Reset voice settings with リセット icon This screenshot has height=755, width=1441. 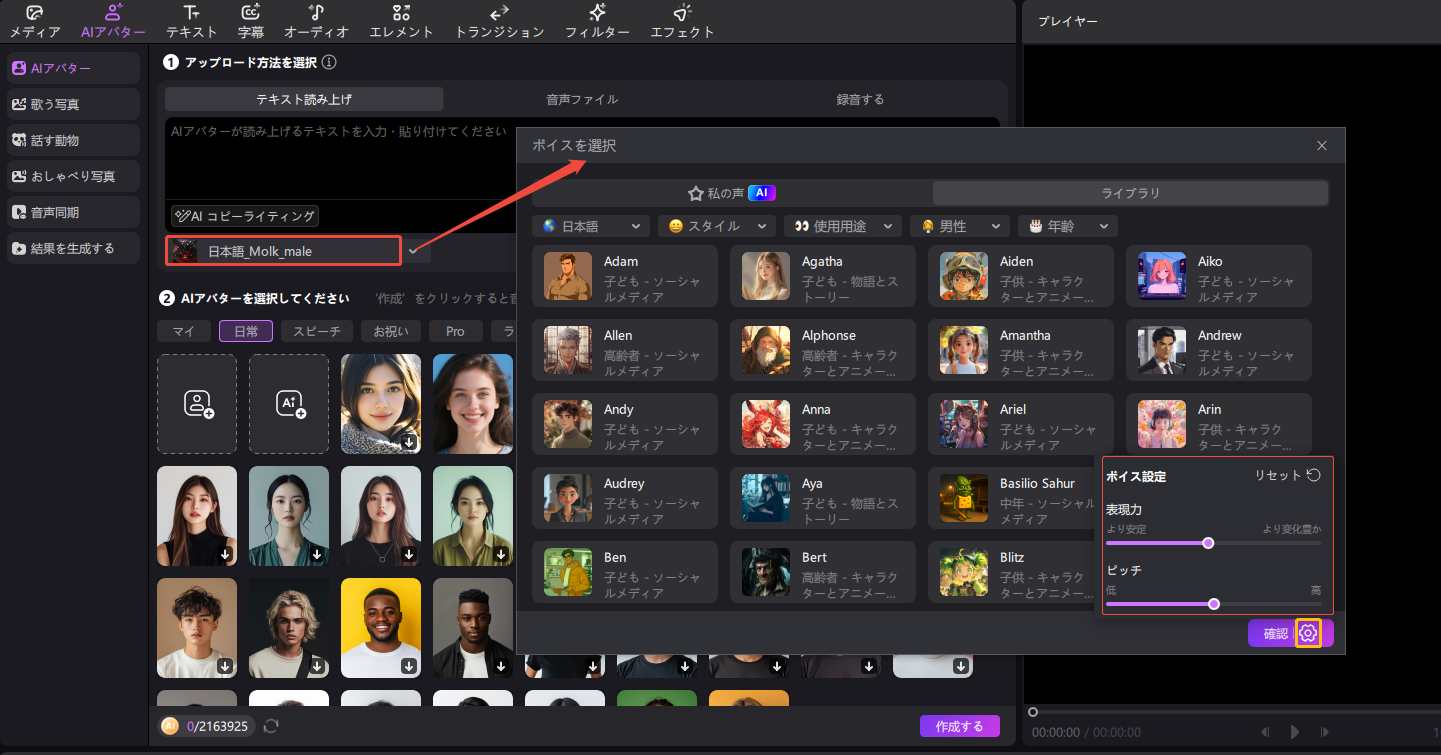click(x=1314, y=476)
